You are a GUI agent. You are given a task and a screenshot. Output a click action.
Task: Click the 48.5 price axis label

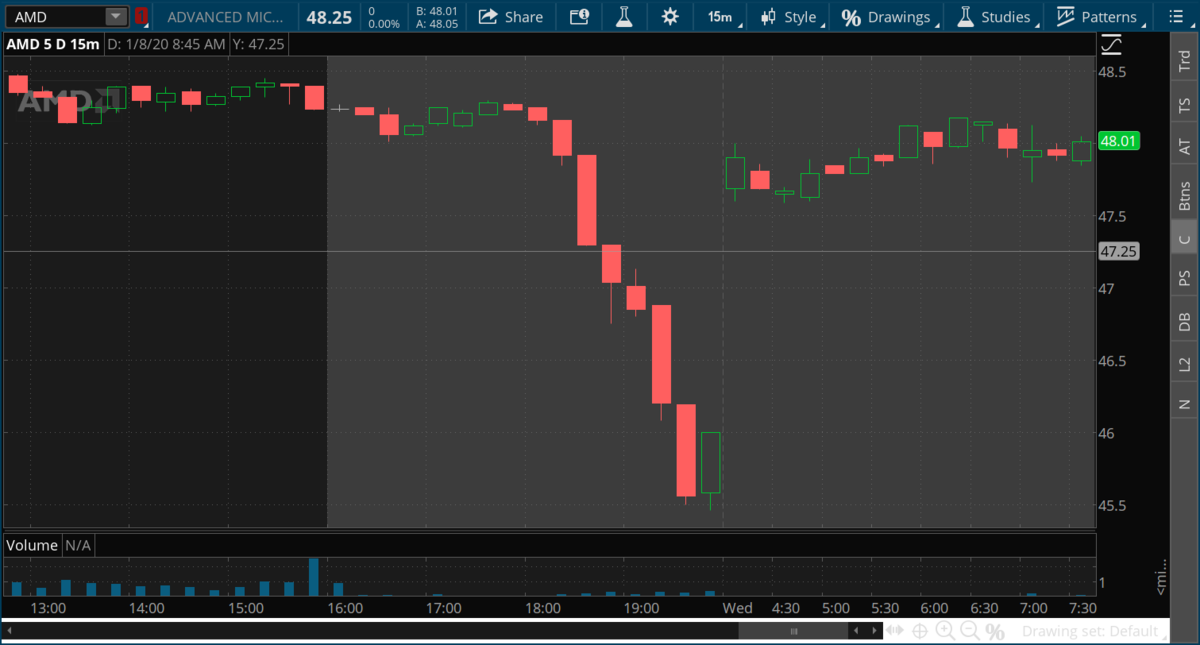1113,72
